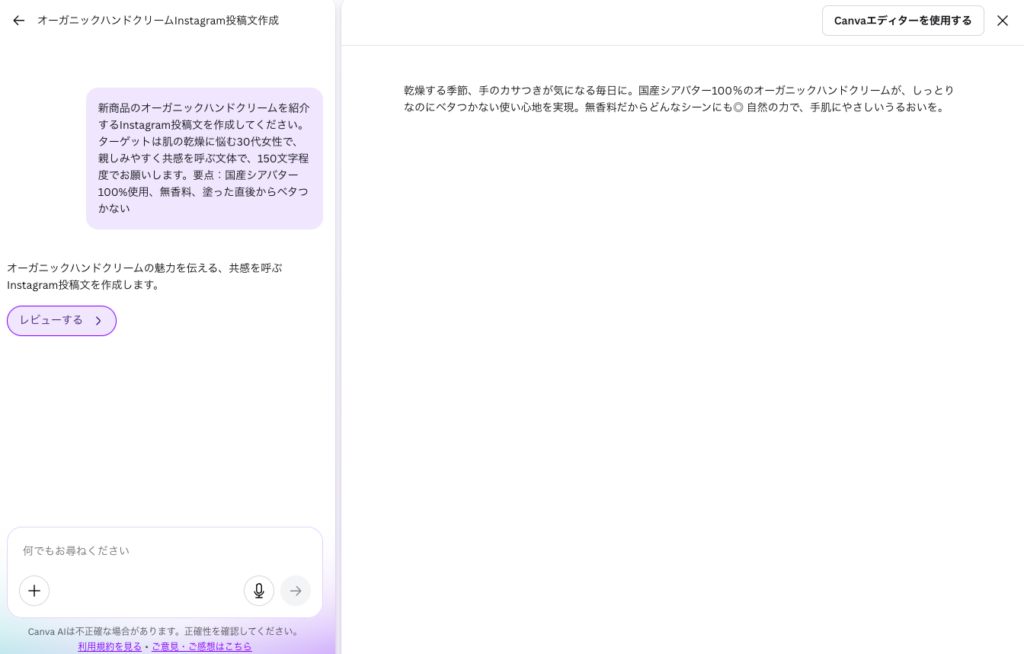Click the オーガニックハンドクリームInstagram投稿文作成 title
Viewport: 1024px width, 654px height.
pos(158,20)
